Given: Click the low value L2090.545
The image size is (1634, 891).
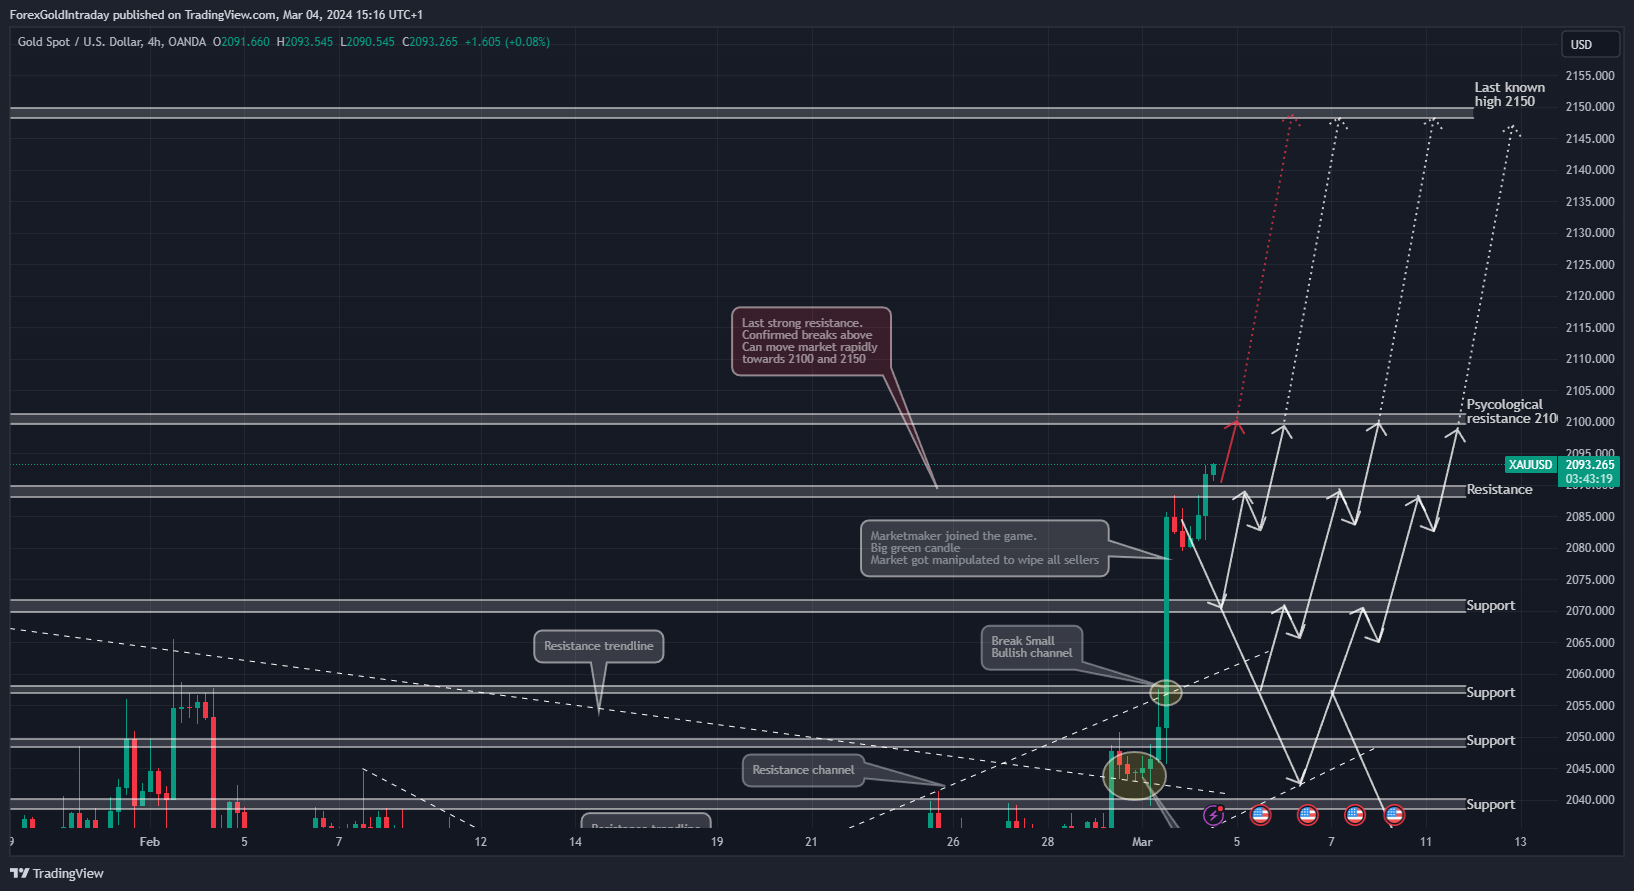Looking at the screenshot, I should pos(368,42).
